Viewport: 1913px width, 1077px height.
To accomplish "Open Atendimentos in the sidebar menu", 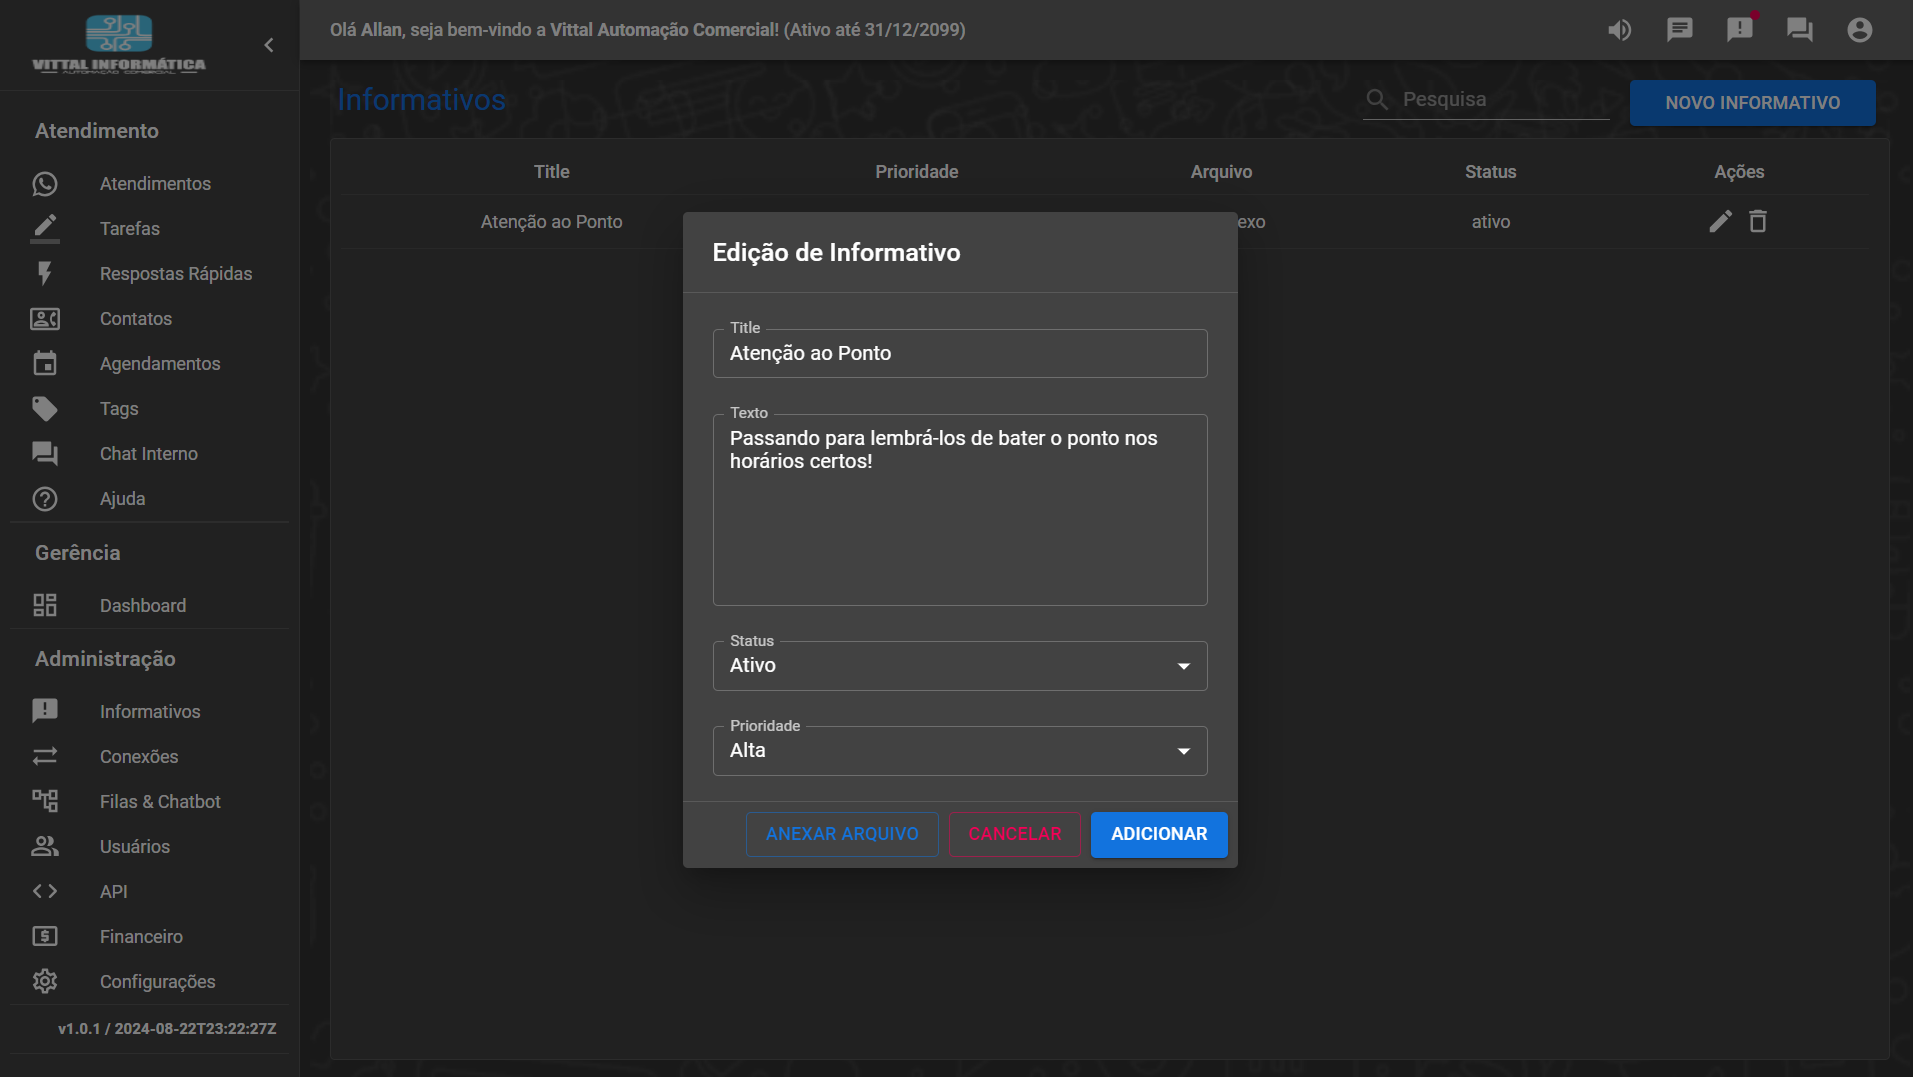I will point(155,184).
